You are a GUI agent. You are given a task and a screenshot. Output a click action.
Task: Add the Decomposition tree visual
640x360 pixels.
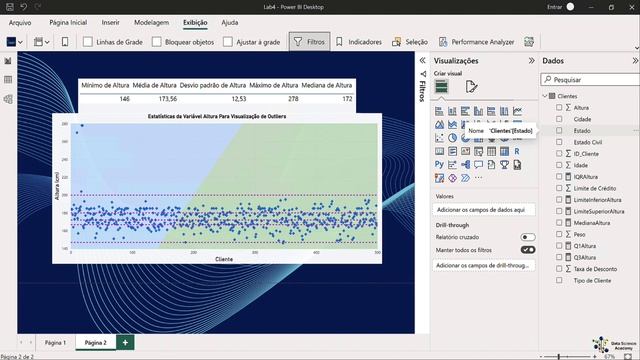point(465,164)
